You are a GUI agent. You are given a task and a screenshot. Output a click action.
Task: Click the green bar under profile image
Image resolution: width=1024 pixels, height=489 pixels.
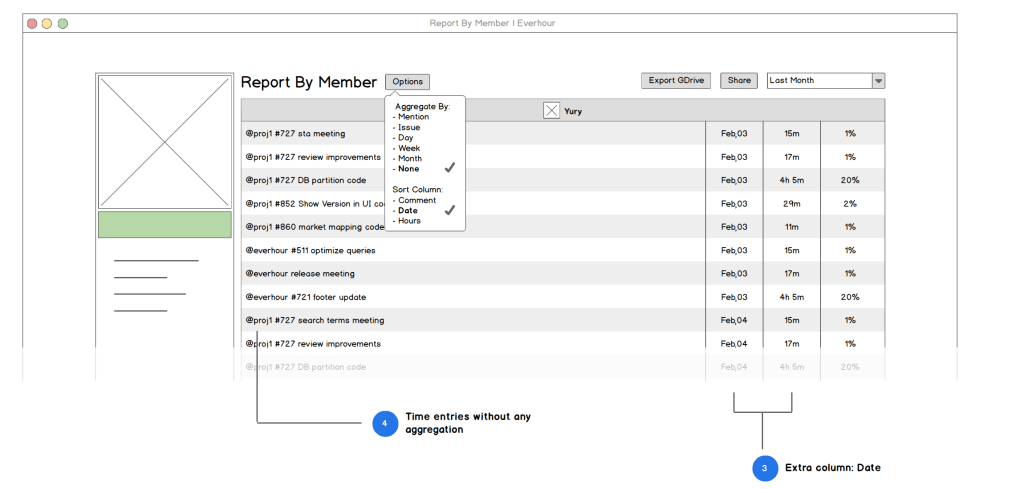pyautogui.click(x=165, y=224)
